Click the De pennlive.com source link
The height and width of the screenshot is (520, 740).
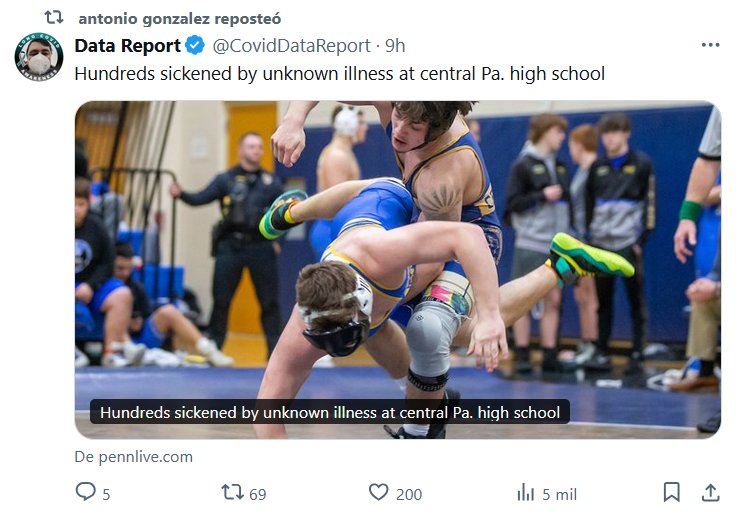tap(133, 457)
